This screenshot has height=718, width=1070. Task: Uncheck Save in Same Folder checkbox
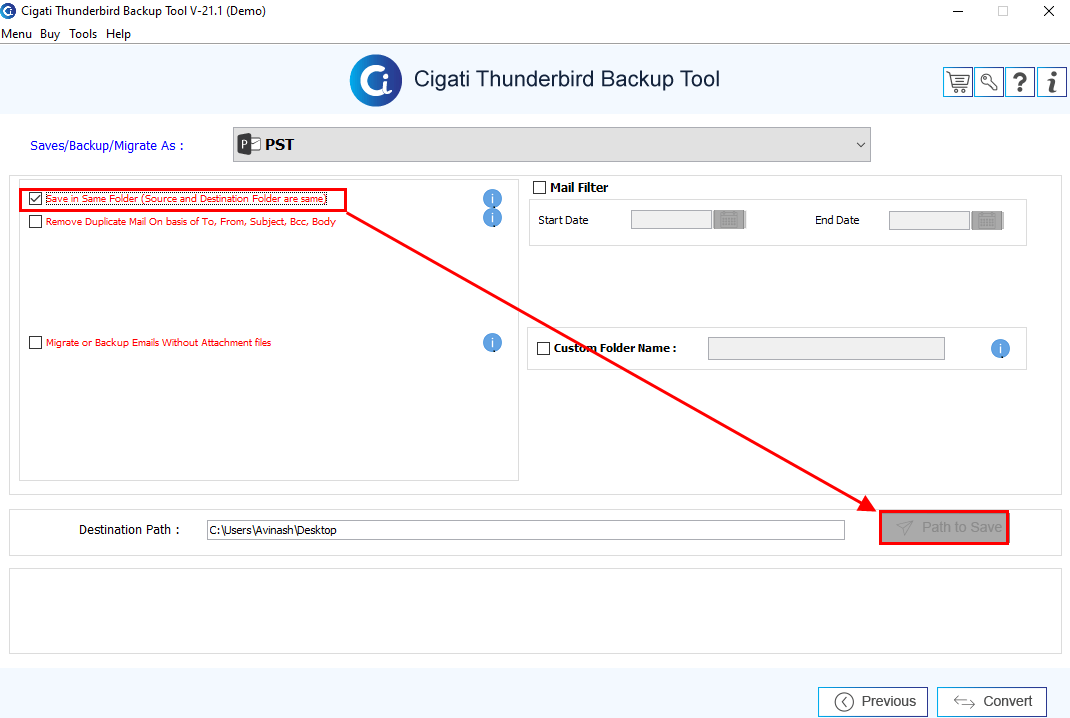(x=35, y=199)
